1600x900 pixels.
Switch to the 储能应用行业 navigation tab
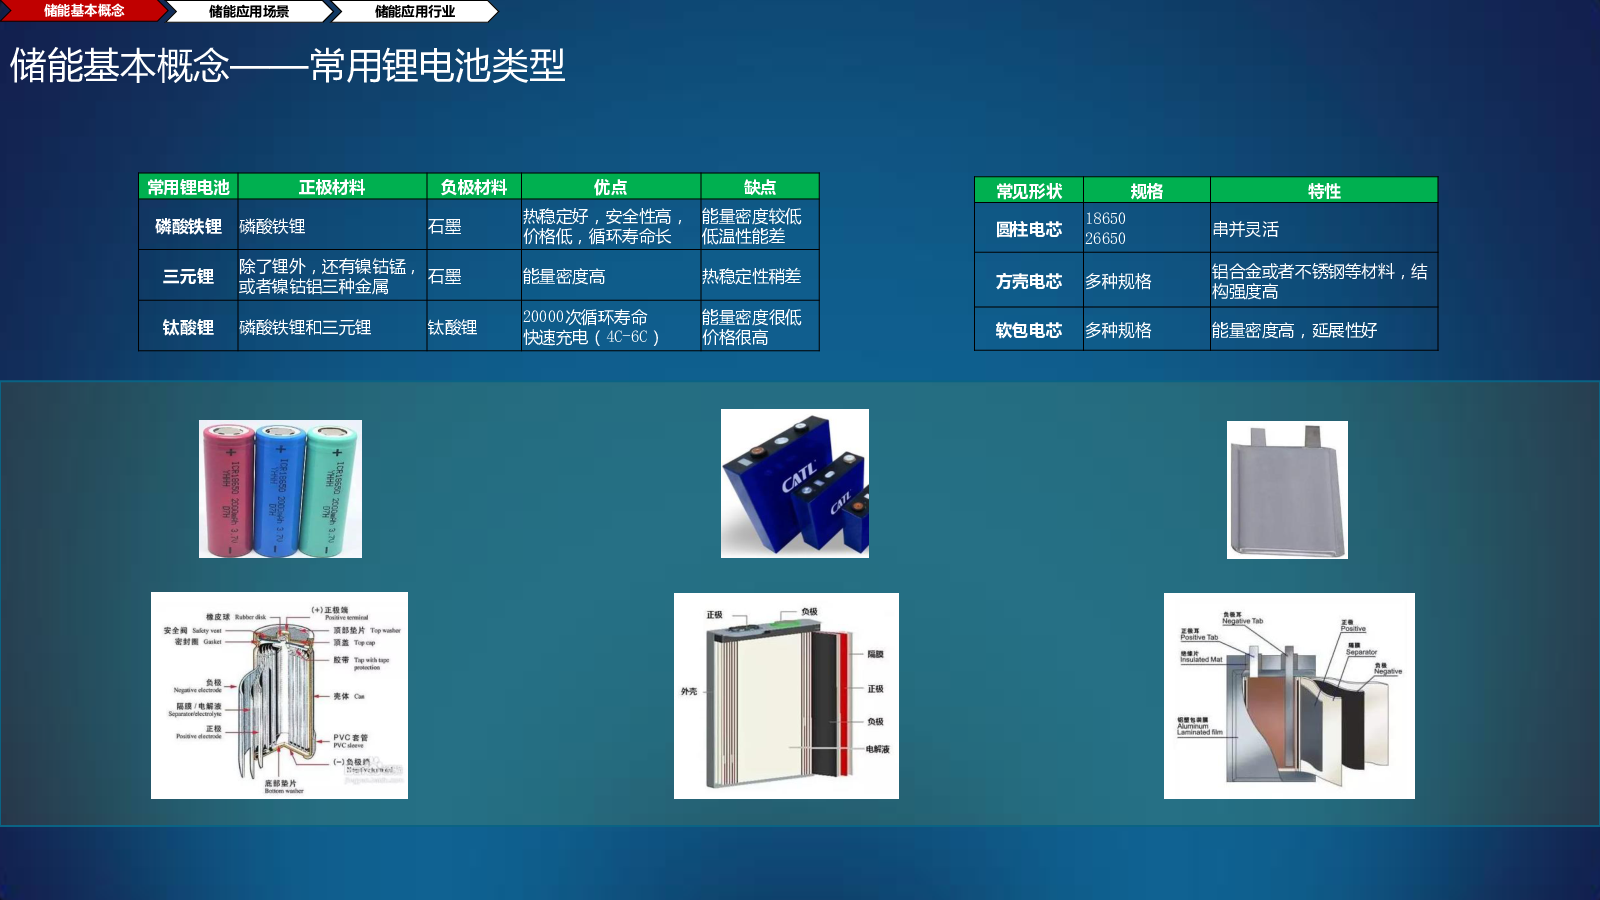pos(415,11)
